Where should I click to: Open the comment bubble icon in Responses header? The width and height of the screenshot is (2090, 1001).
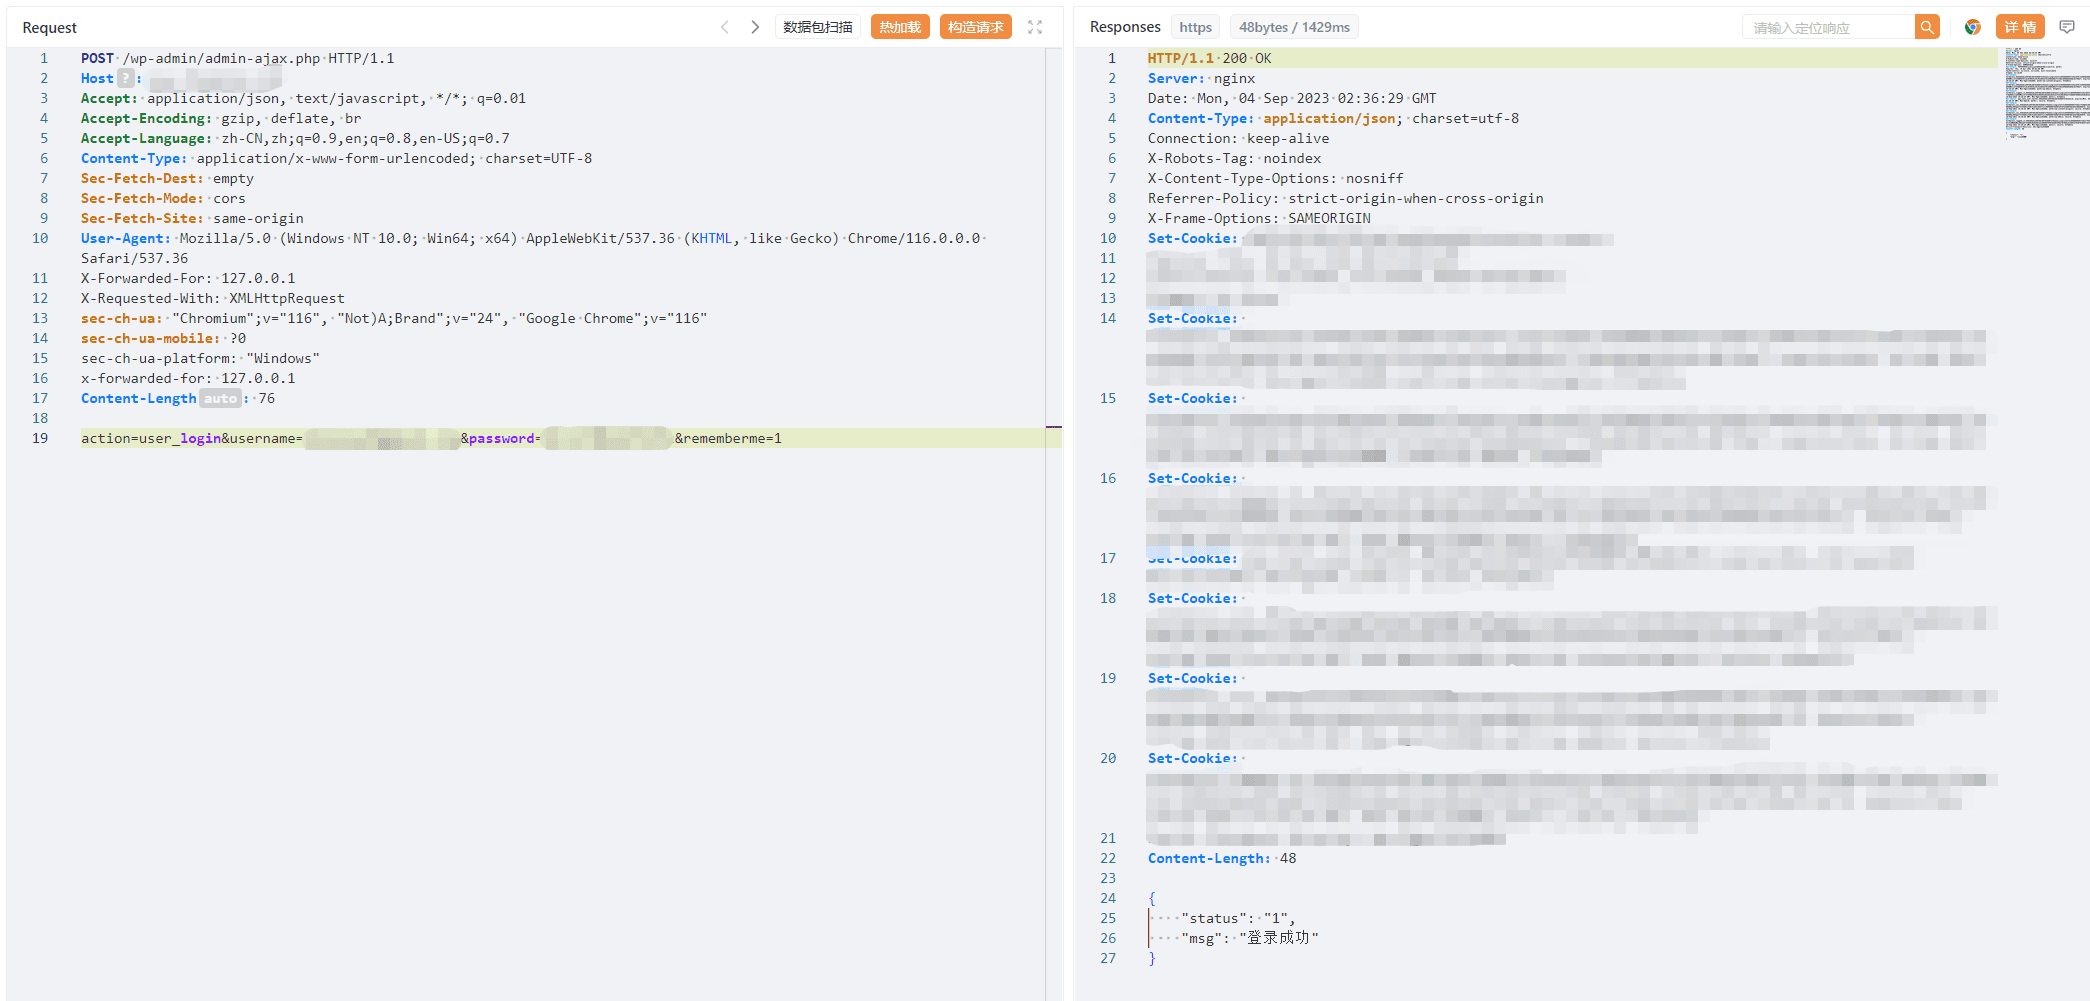(x=2067, y=27)
